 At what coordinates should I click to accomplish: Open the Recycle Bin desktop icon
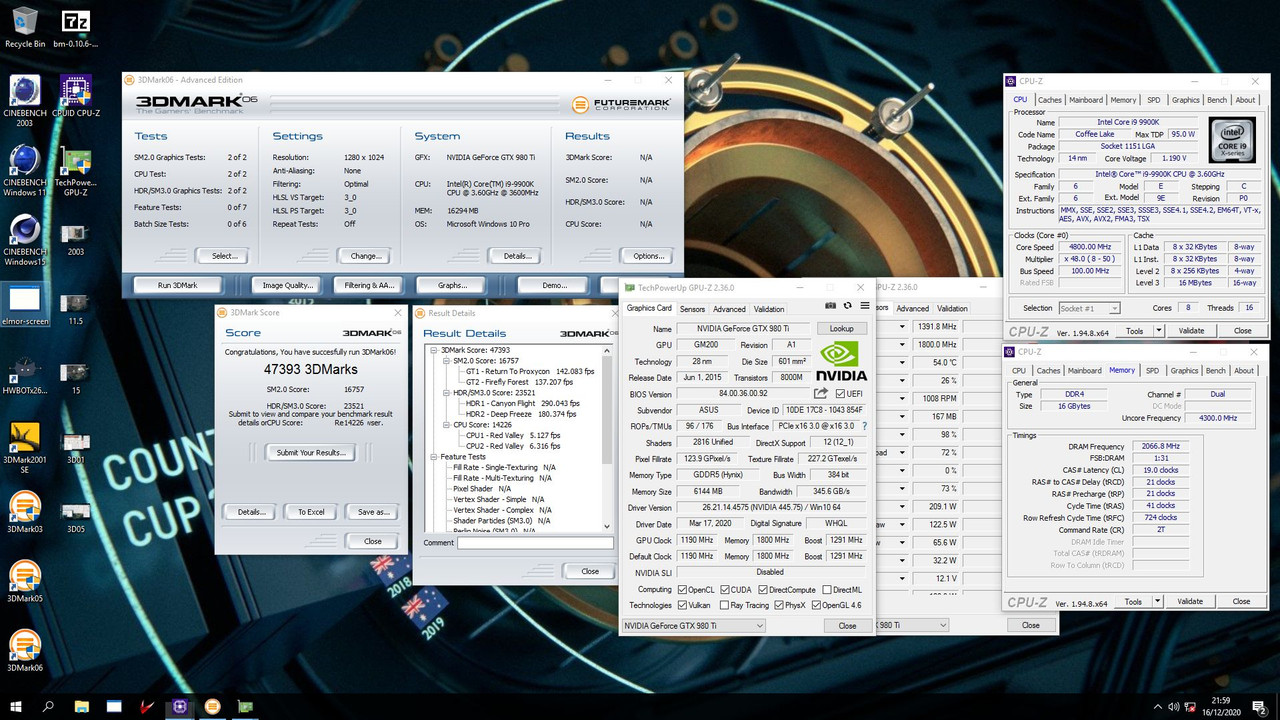tap(24, 27)
